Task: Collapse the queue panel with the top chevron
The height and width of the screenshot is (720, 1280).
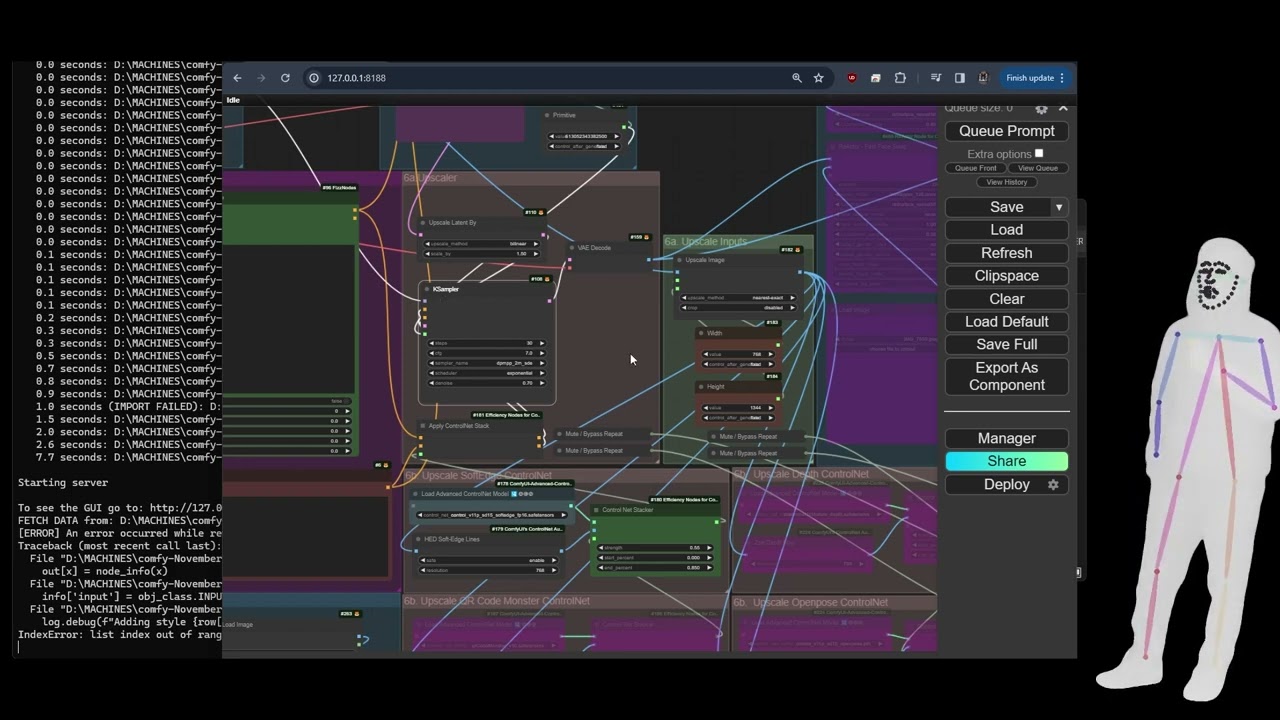Action: coord(1063,108)
